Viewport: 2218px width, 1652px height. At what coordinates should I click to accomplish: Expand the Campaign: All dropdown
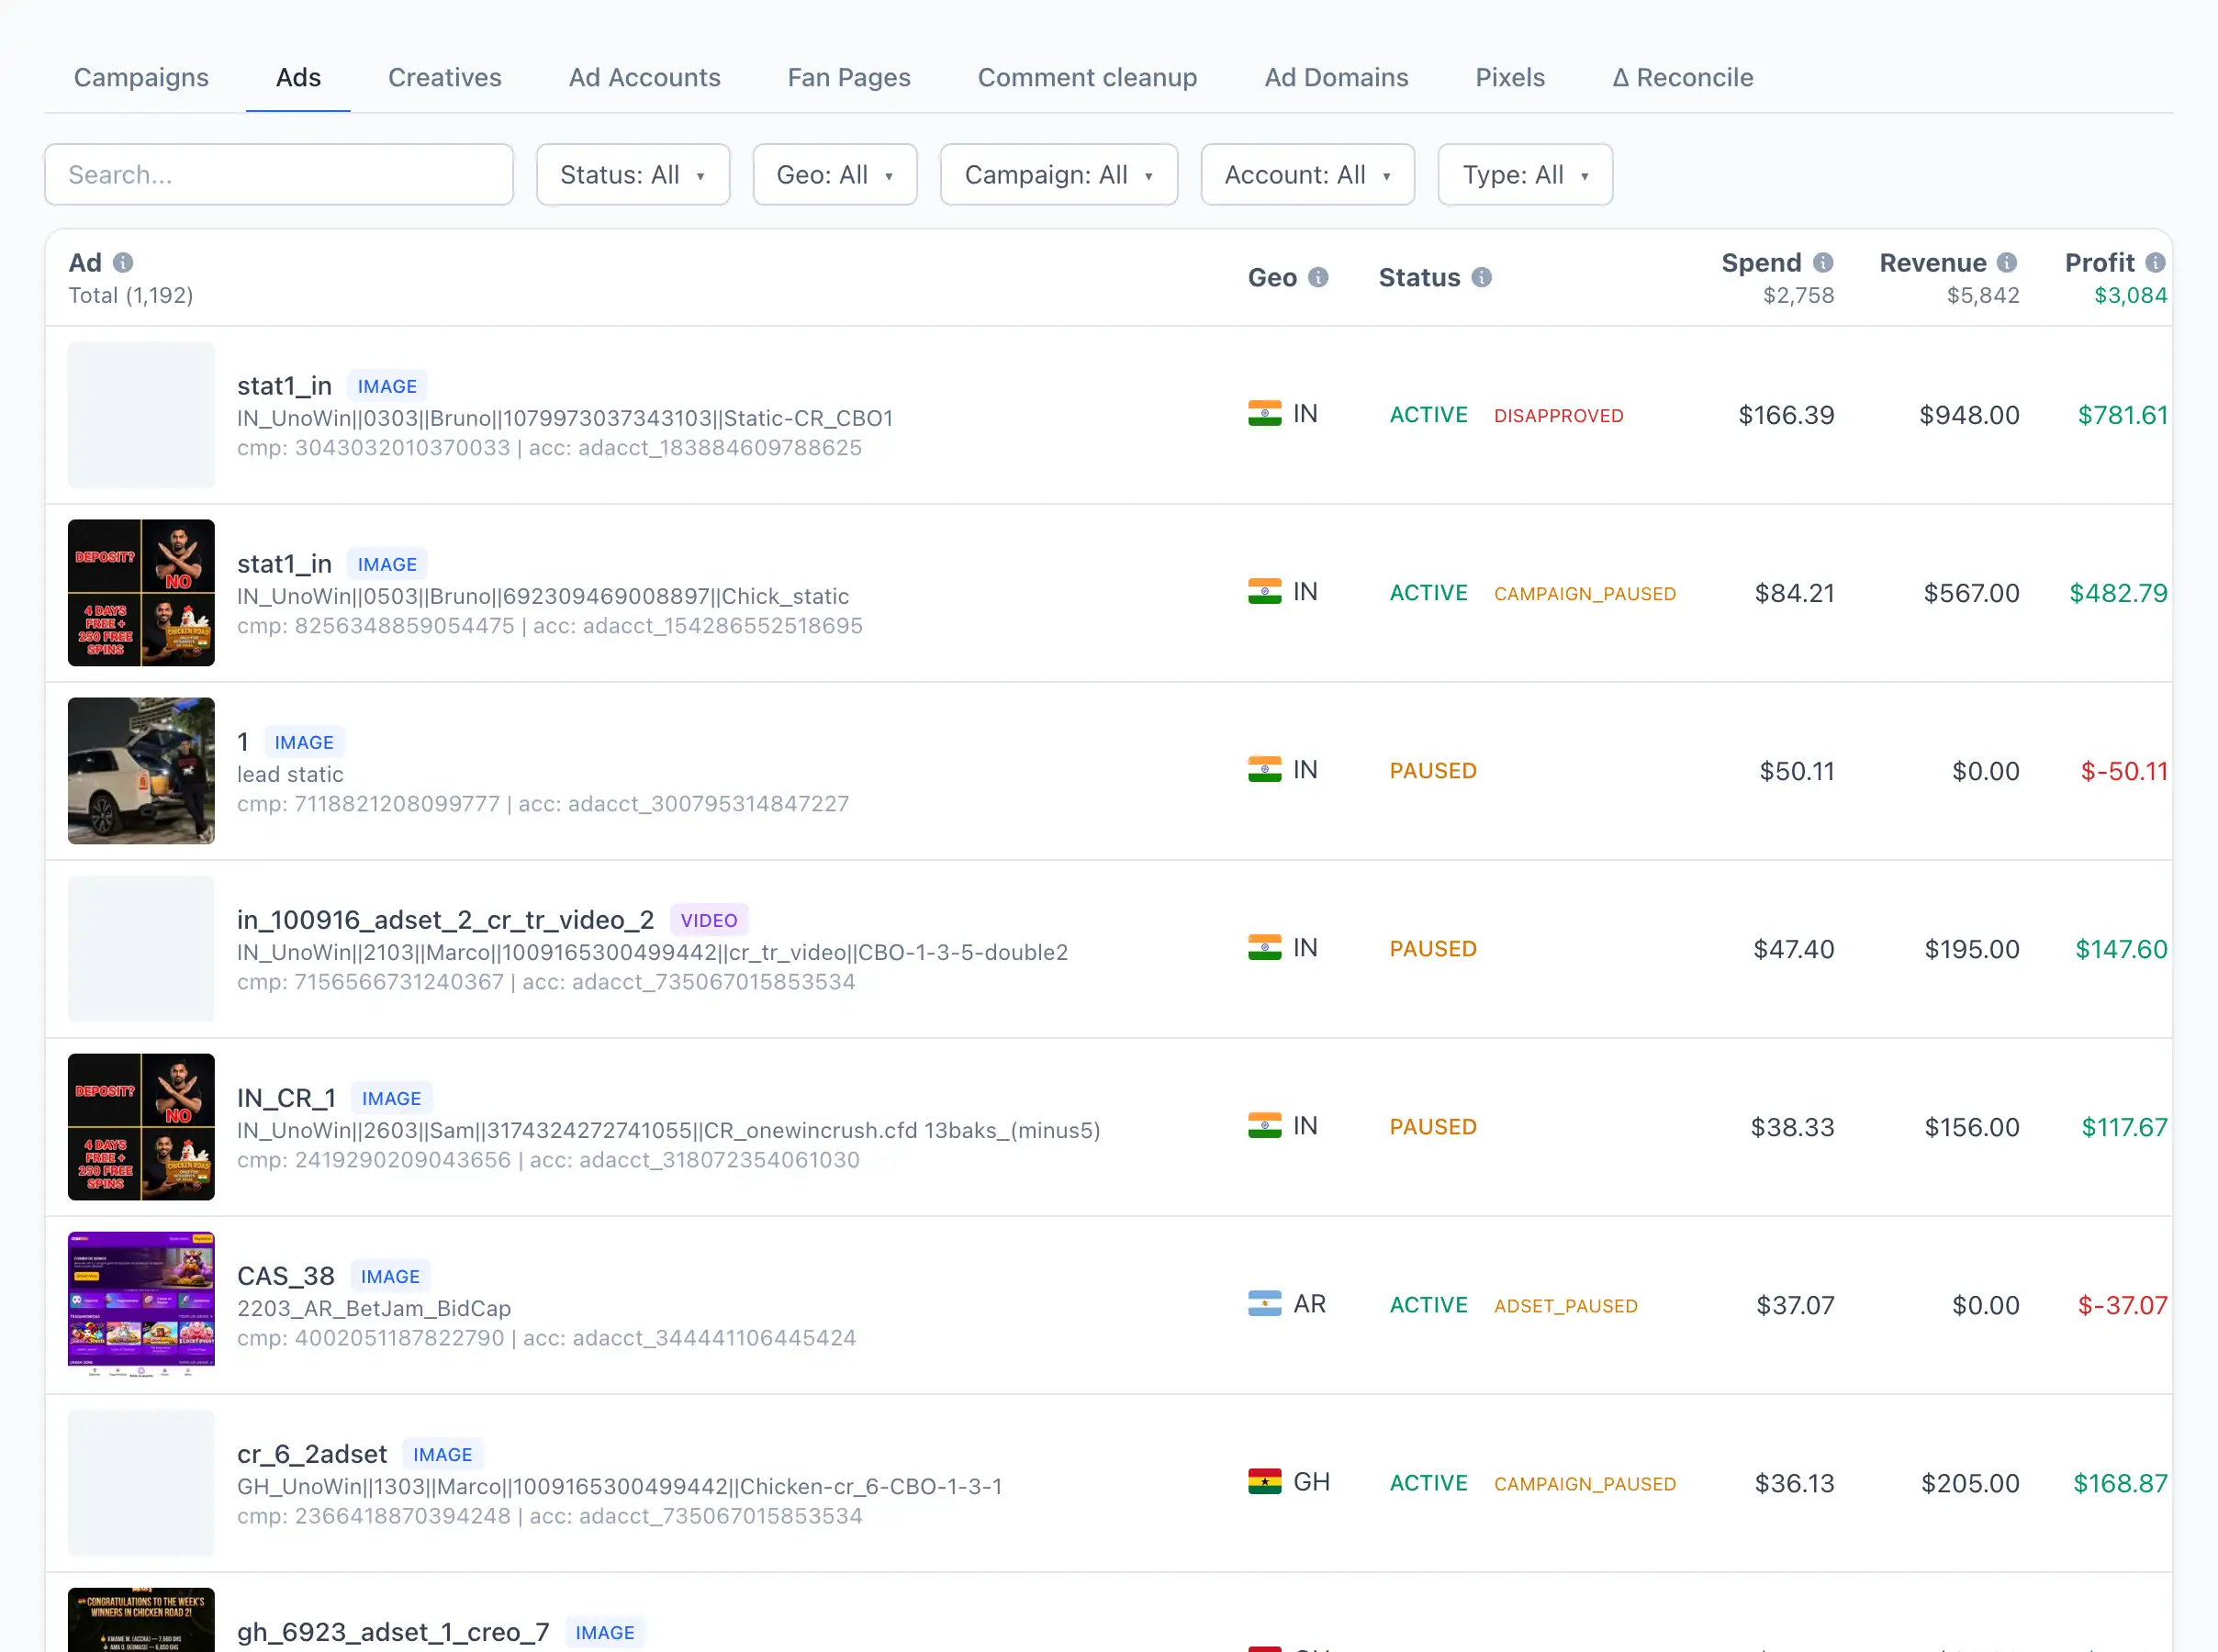[x=1059, y=175]
